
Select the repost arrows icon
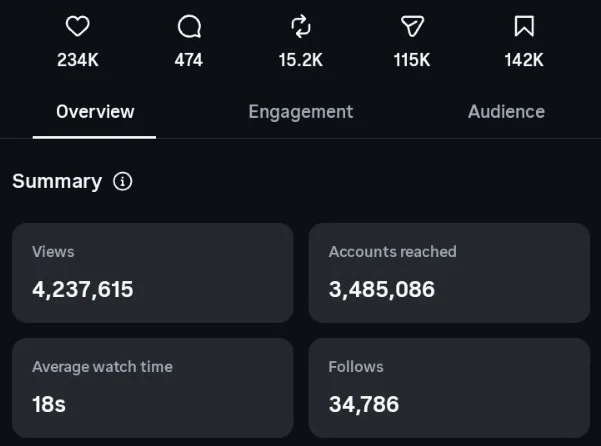click(x=301, y=26)
